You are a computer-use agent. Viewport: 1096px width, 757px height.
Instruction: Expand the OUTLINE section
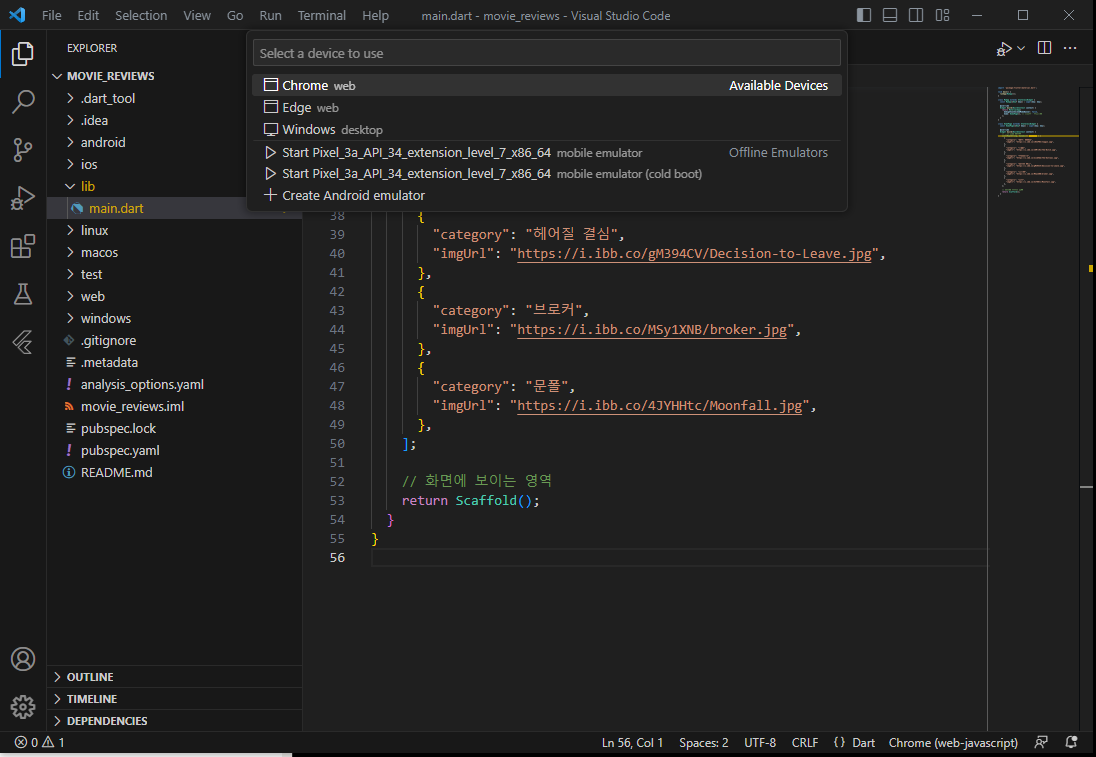point(175,677)
